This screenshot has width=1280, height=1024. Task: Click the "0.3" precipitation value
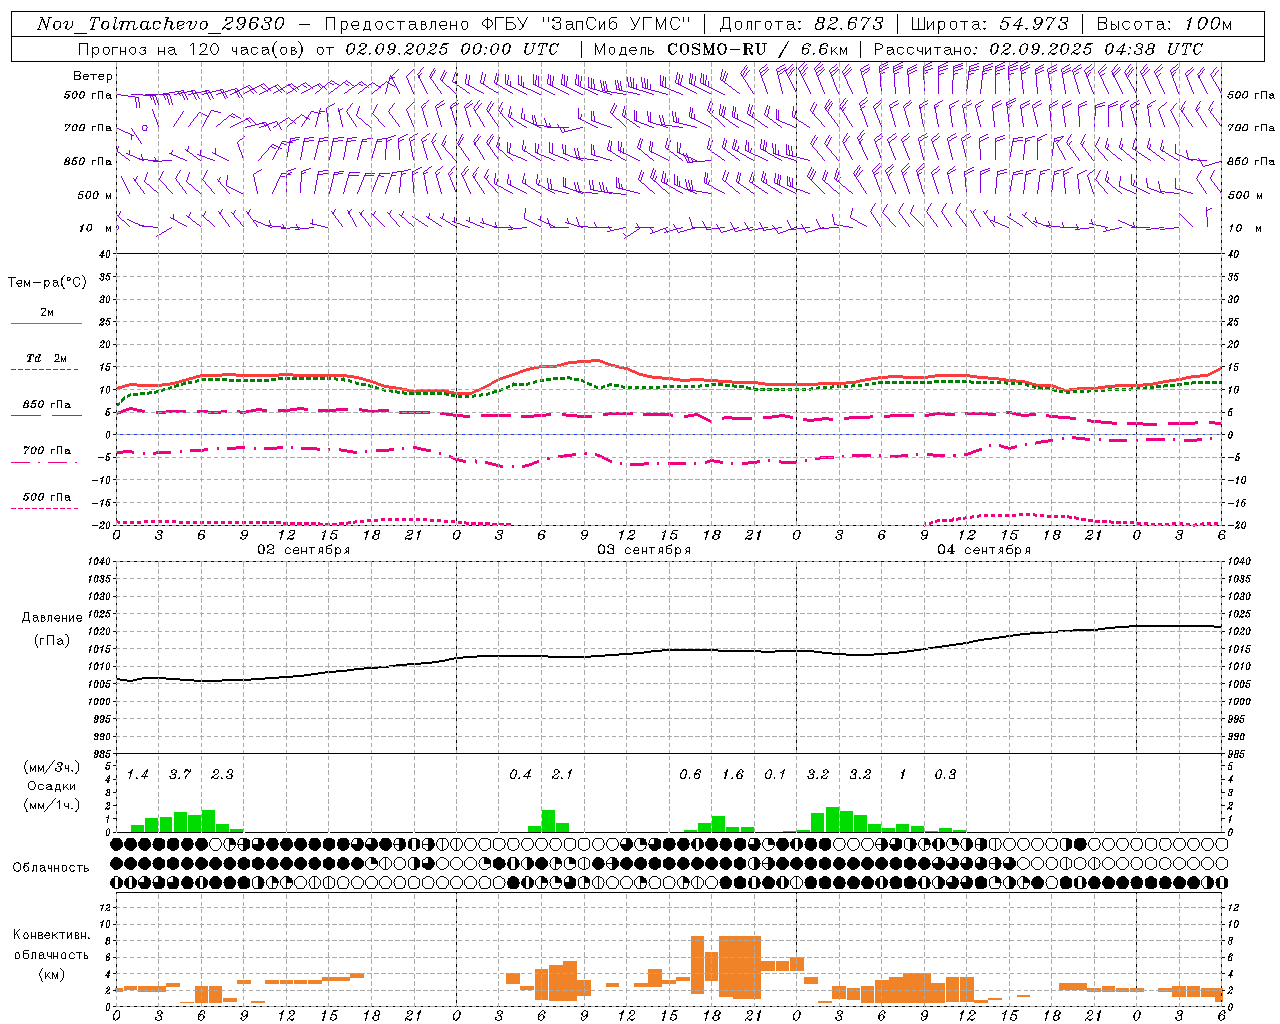tap(945, 775)
